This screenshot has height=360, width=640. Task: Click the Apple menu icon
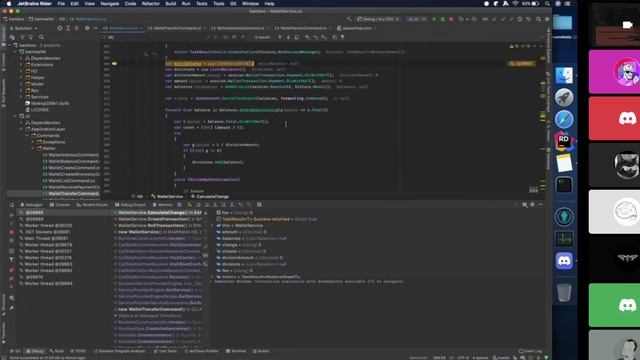[x=9, y=4]
